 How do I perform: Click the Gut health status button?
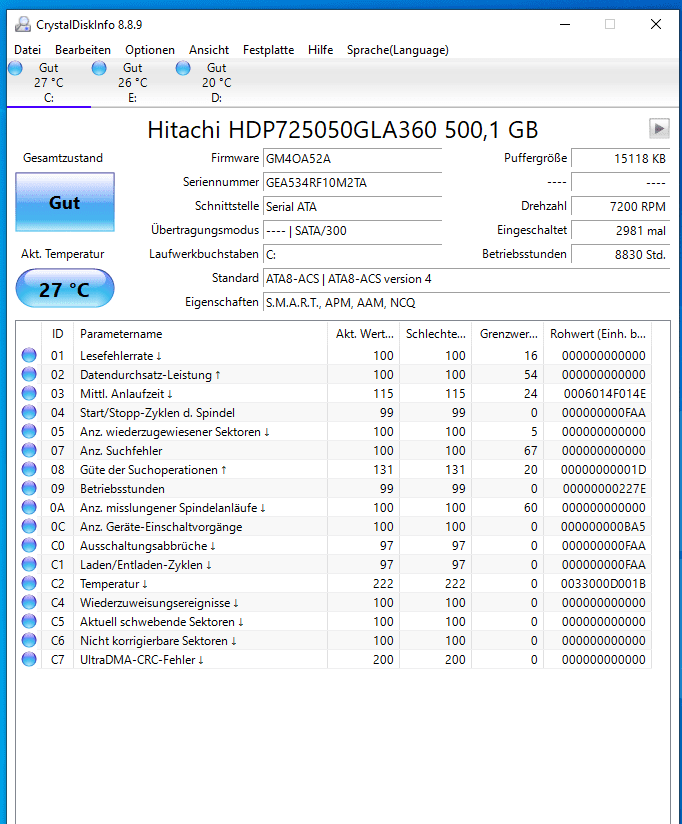(x=65, y=202)
